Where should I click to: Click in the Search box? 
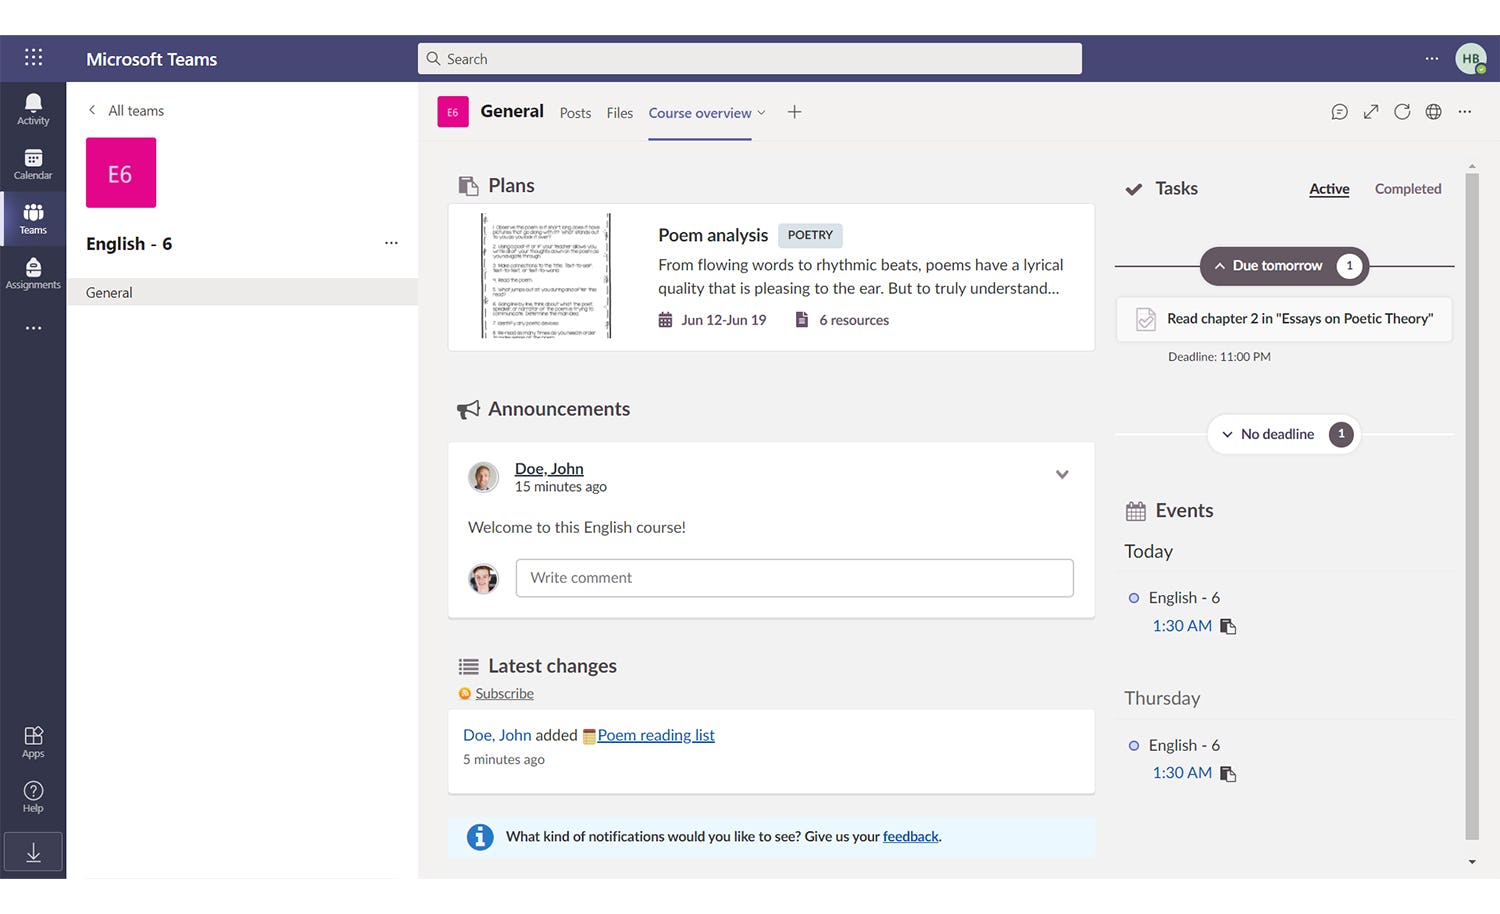(x=750, y=58)
